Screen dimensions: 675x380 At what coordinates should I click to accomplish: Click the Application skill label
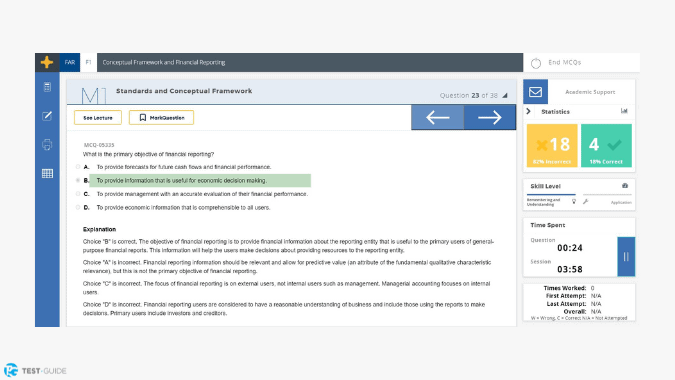click(621, 202)
